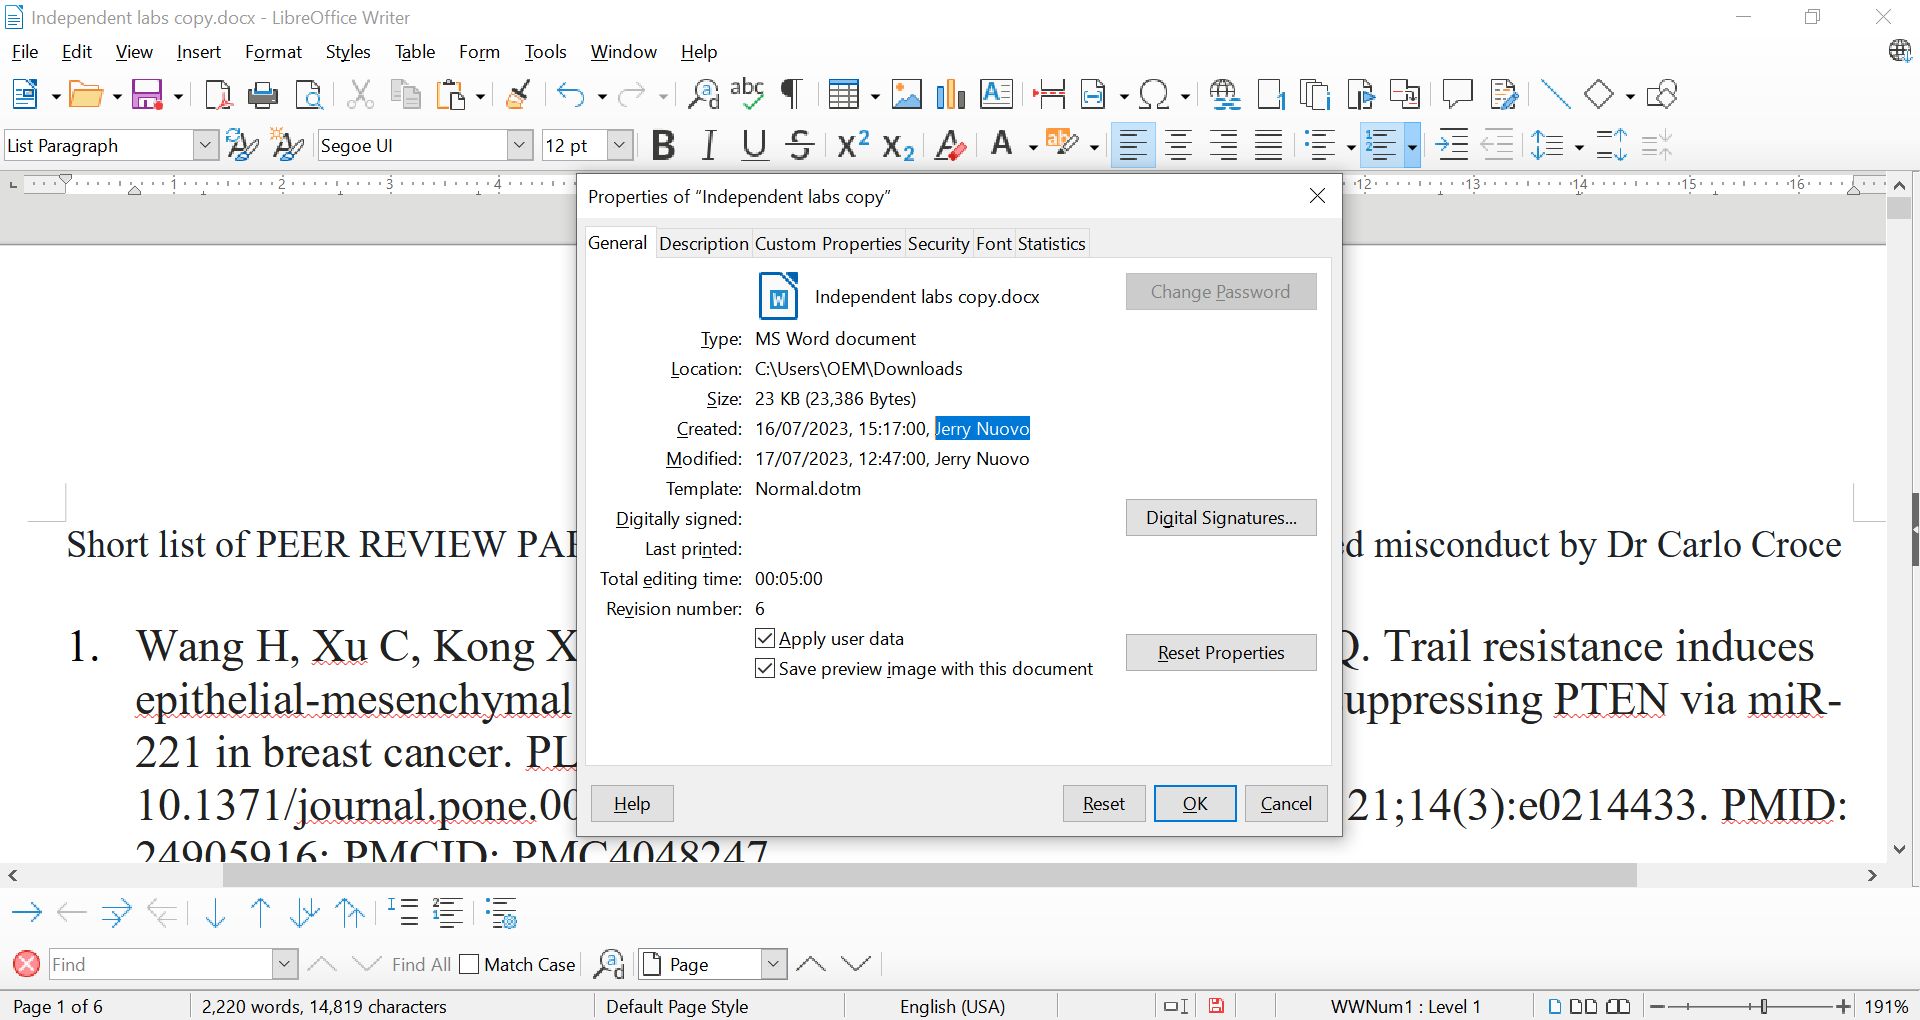Toggle Formatting Marks pilcrow icon
Viewport: 1920px width, 1020px height.
pyautogui.click(x=791, y=95)
